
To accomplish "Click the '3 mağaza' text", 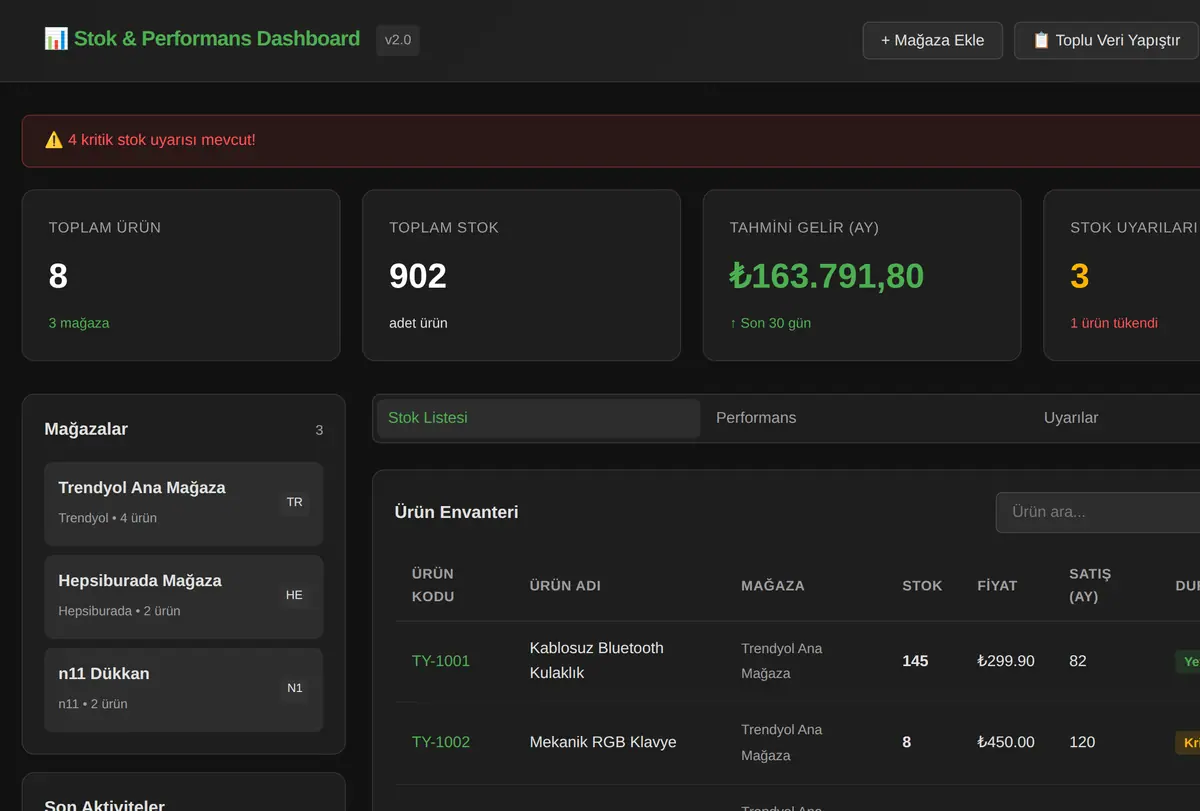I will click(79, 323).
